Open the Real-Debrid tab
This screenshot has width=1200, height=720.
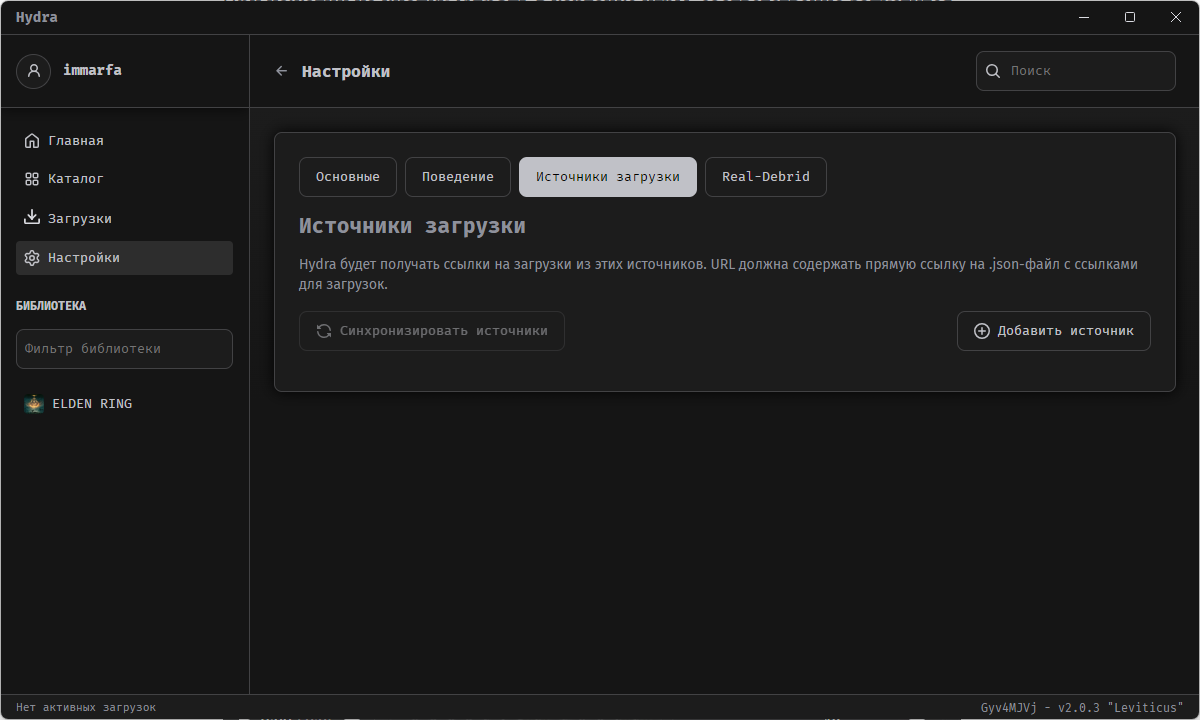766,177
